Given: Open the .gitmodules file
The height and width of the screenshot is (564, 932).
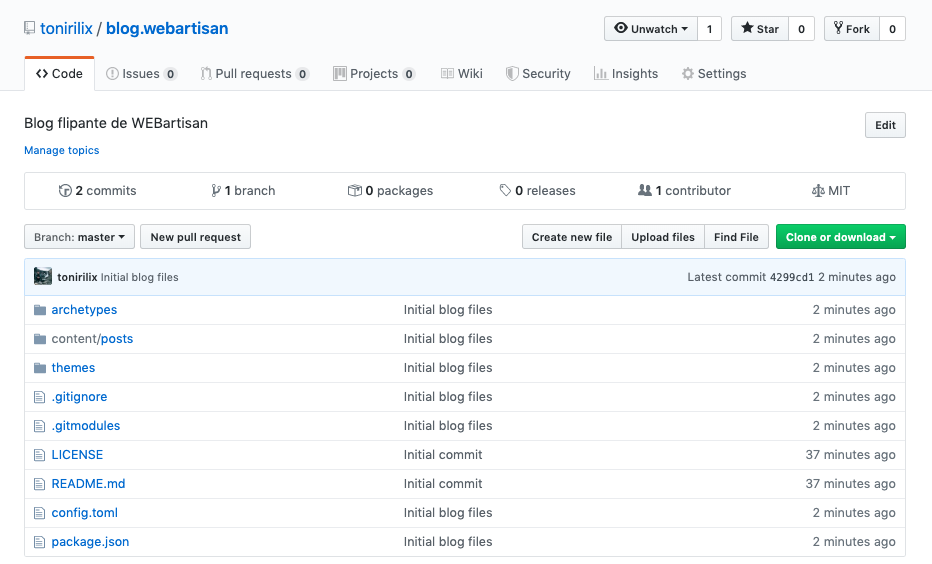Looking at the screenshot, I should (86, 426).
